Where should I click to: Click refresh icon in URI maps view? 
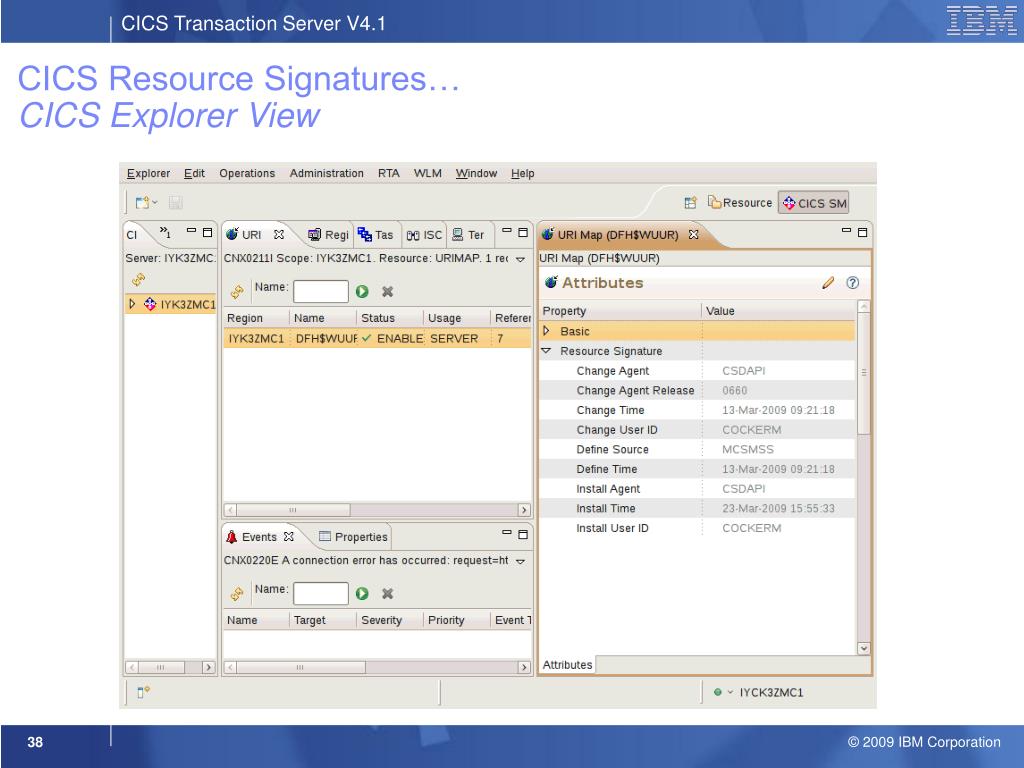(237, 291)
